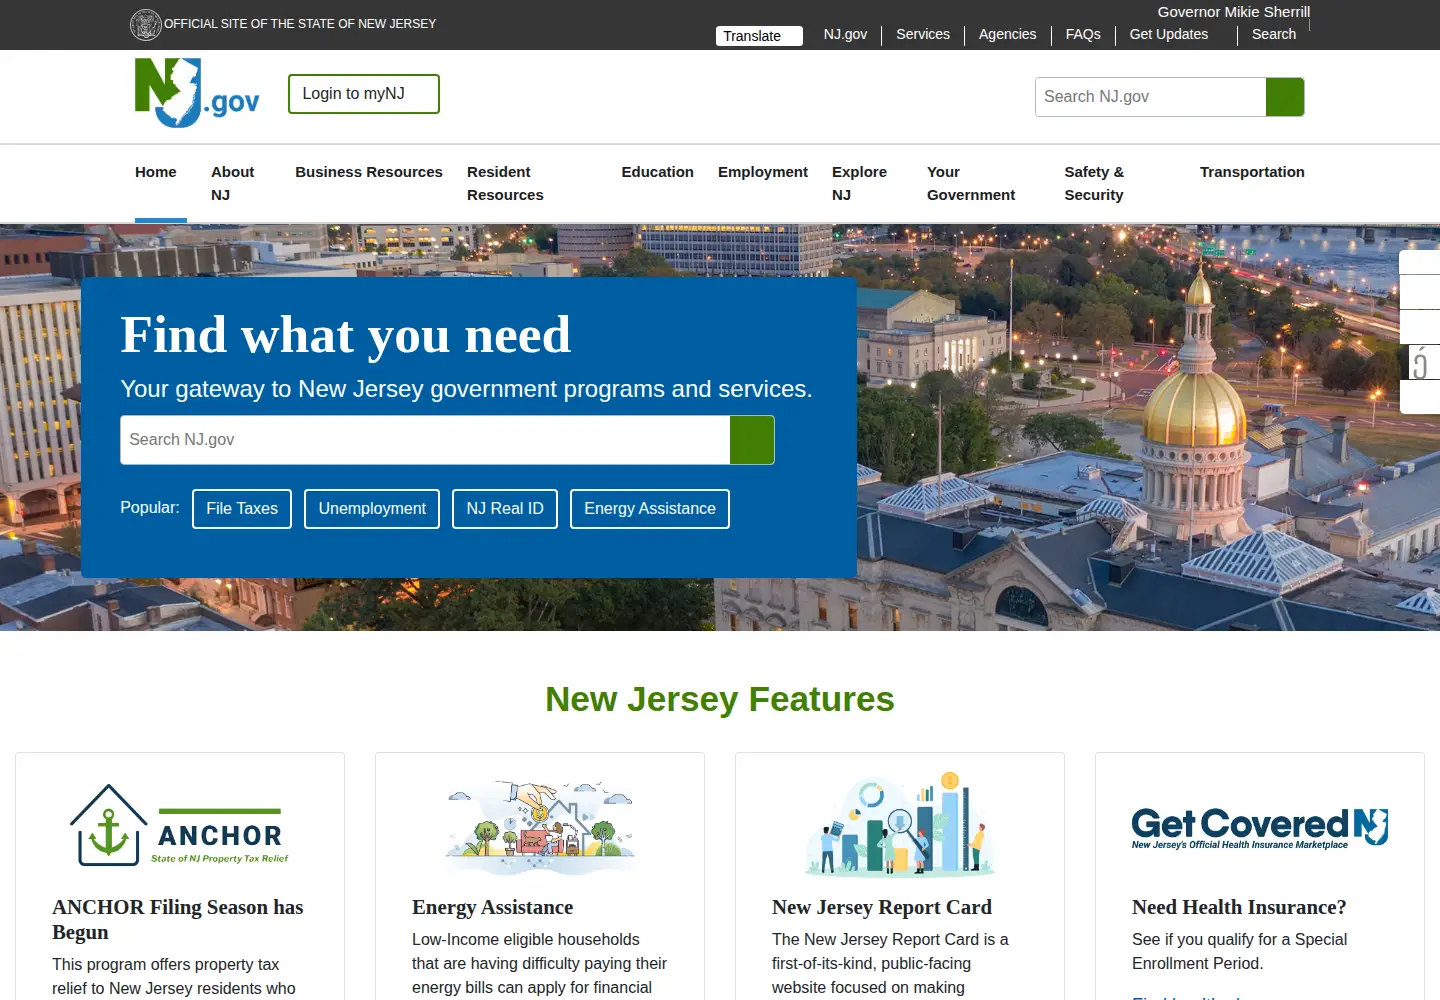Click the Translate button

[759, 36]
